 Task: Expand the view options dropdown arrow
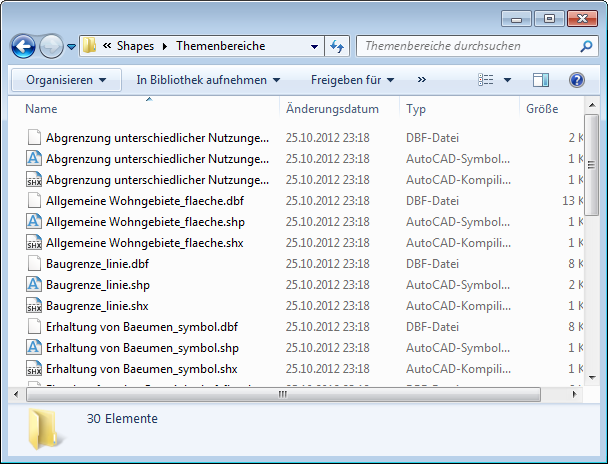[508, 80]
